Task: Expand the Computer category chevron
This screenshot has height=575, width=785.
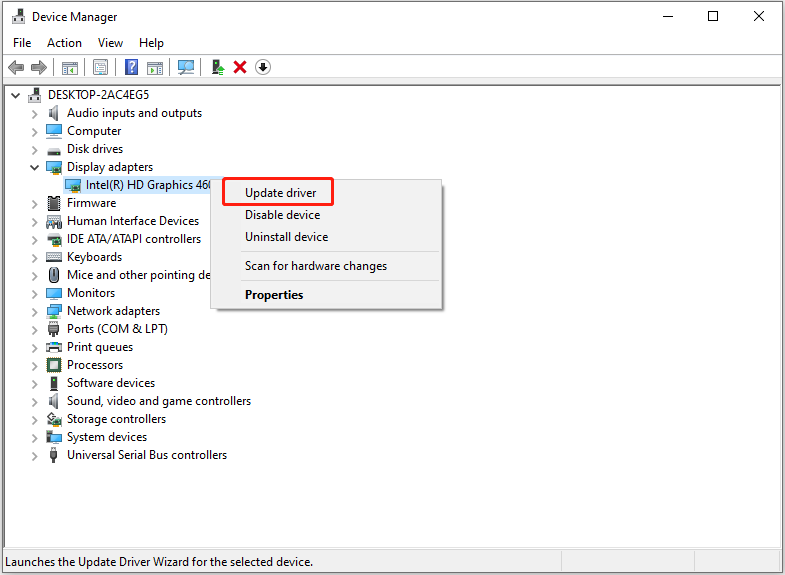Action: pos(34,132)
